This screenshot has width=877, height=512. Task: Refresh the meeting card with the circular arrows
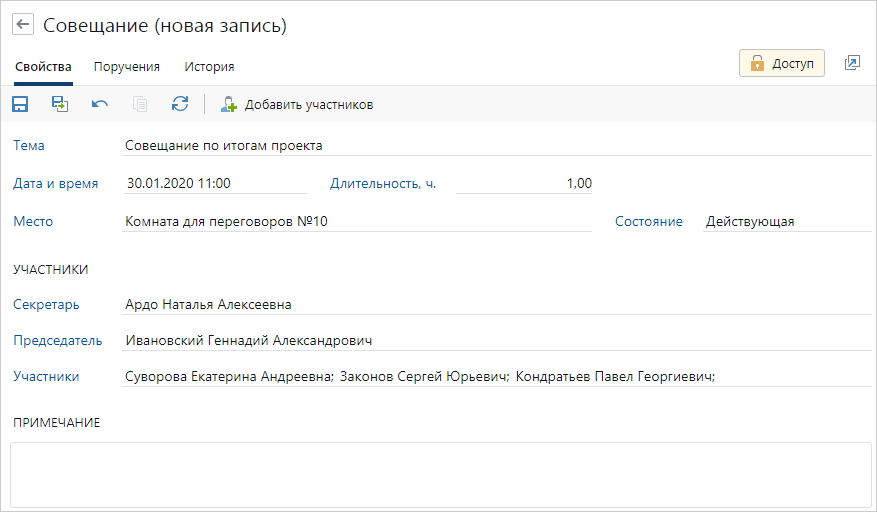pyautogui.click(x=180, y=104)
